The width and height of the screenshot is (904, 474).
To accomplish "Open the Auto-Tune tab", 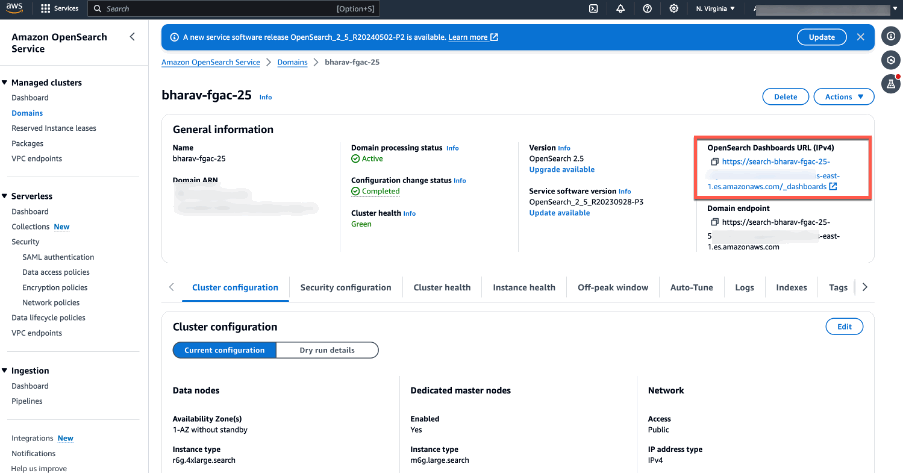I will pos(691,287).
